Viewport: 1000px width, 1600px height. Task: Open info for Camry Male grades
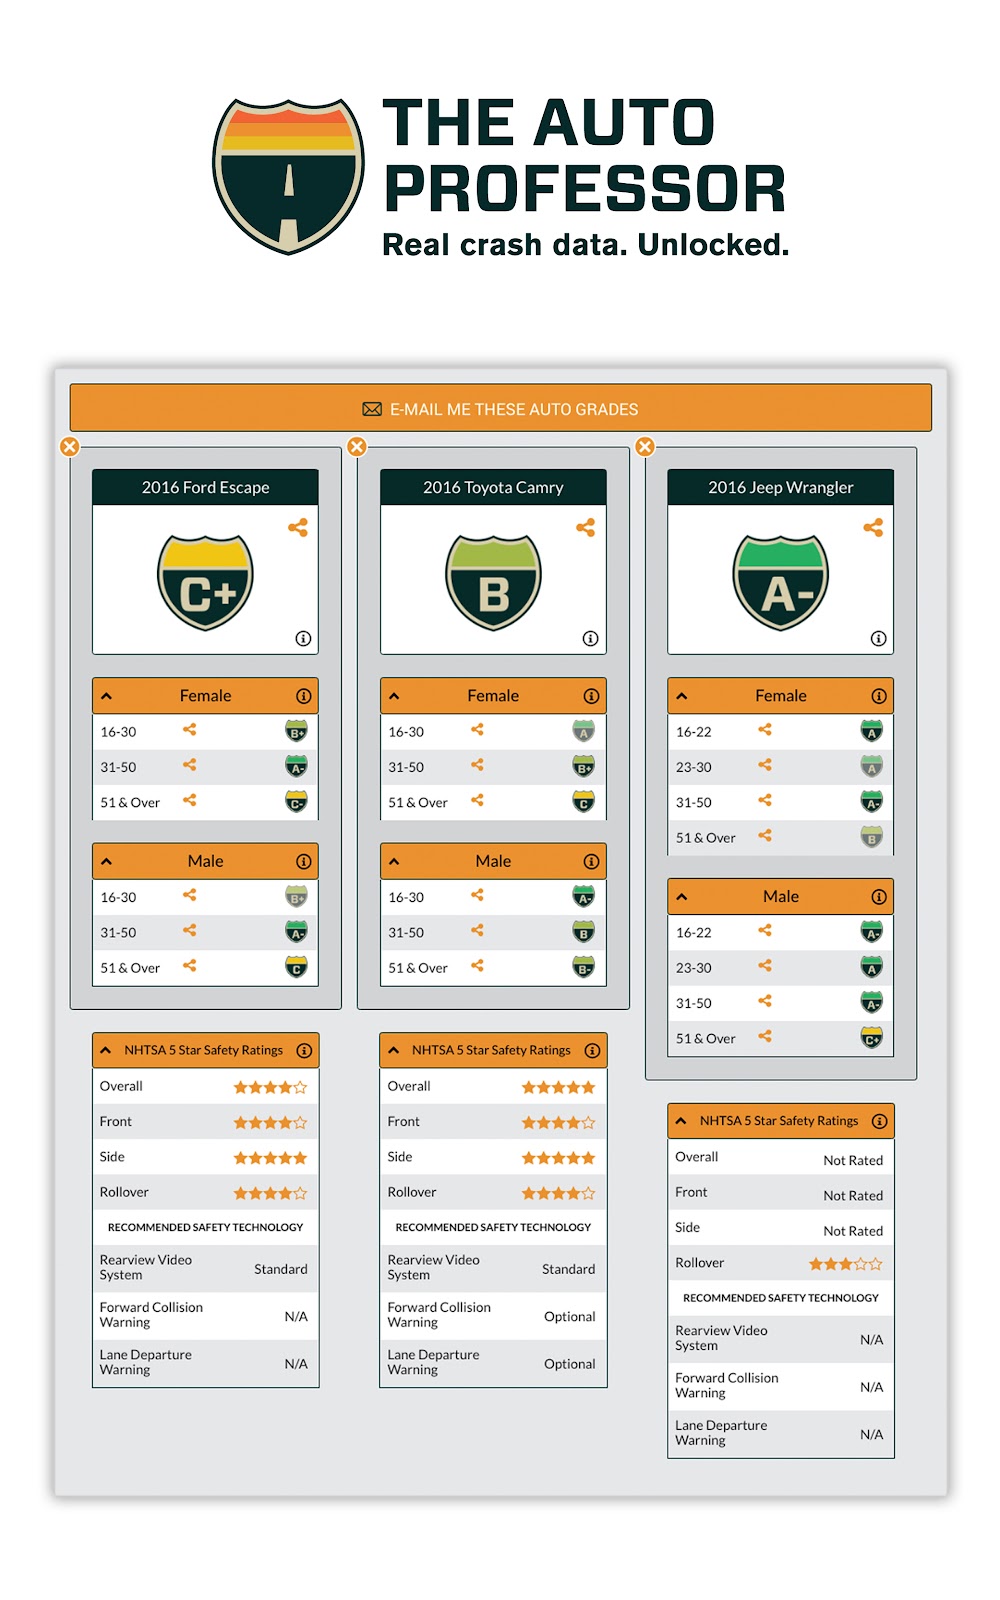tap(591, 861)
